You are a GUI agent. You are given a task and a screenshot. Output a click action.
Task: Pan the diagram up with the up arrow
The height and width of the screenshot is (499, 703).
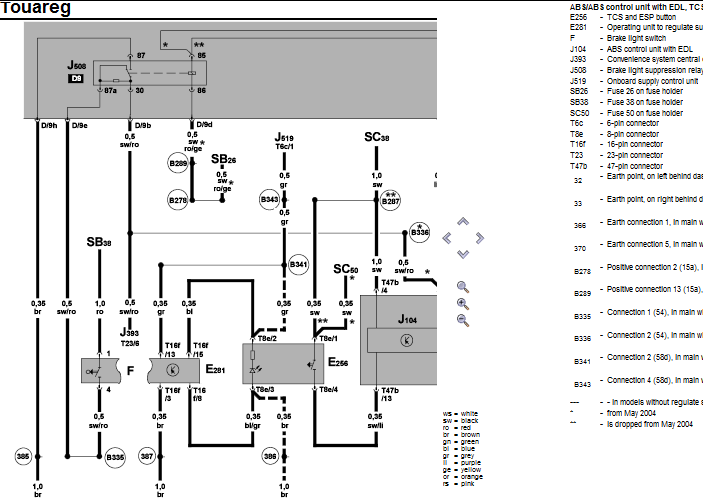(463, 221)
